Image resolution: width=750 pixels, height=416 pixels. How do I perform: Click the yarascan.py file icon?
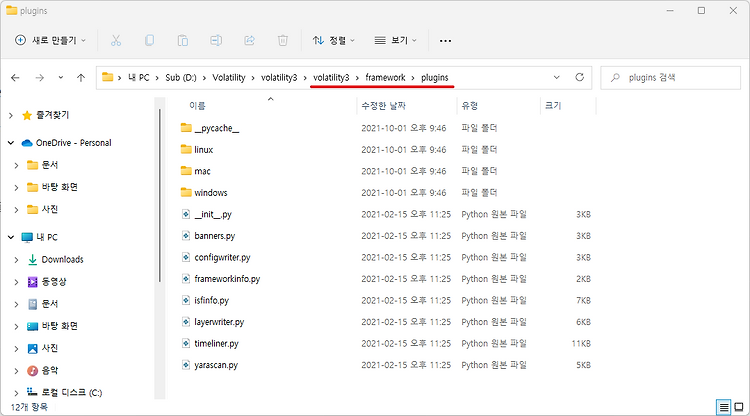186,365
